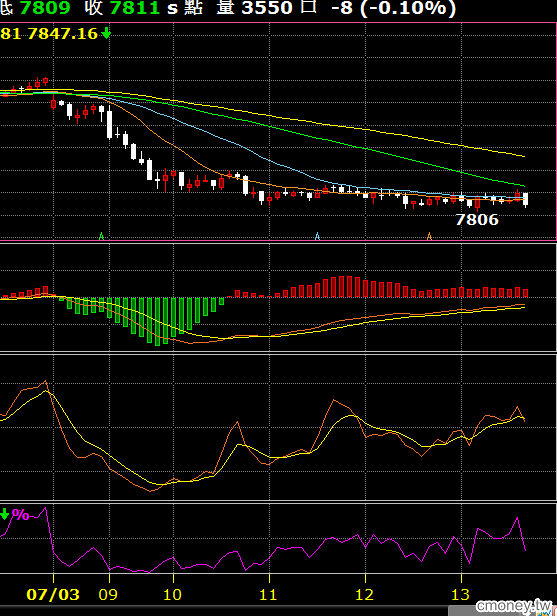
Task: Select the 13 hour mark on the time axis
Action: [x=460, y=594]
